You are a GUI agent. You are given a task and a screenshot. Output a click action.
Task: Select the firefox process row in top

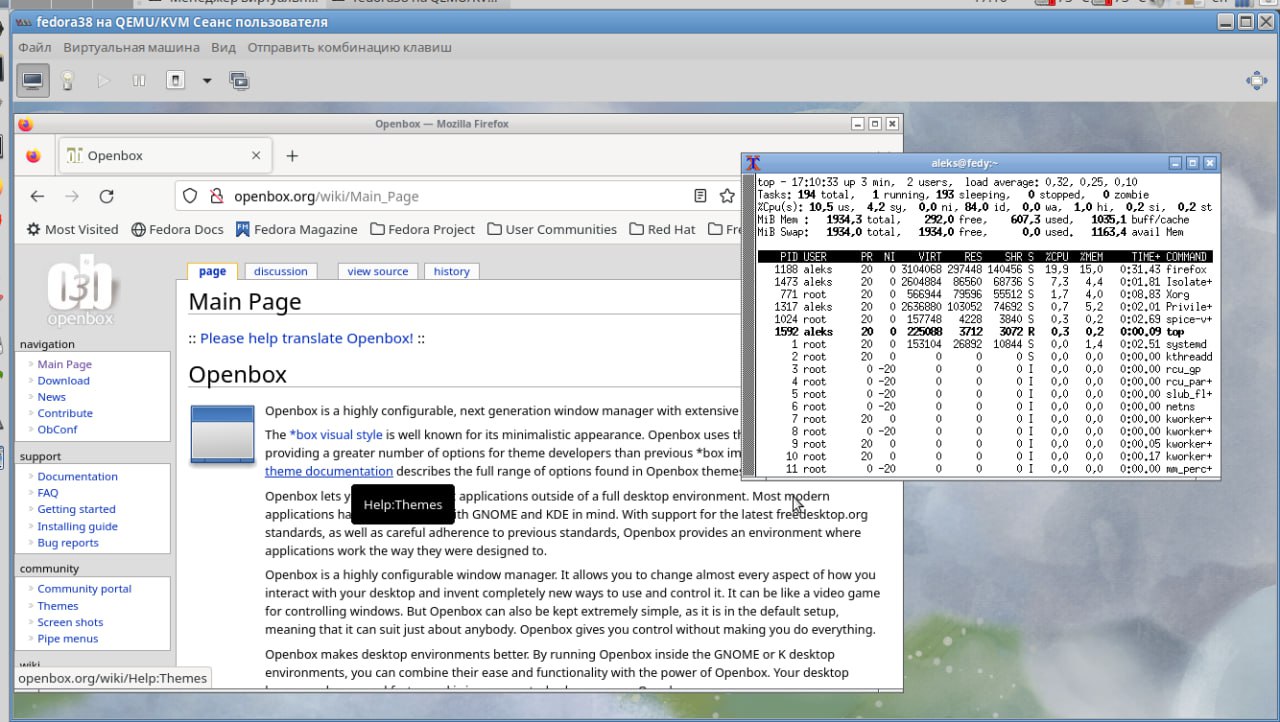point(985,270)
